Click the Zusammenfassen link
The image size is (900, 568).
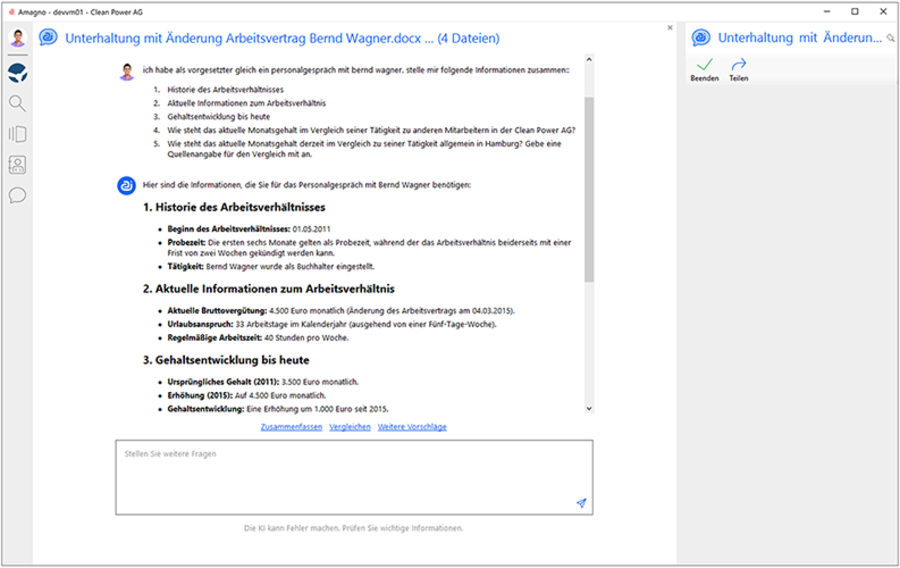pyautogui.click(x=292, y=427)
